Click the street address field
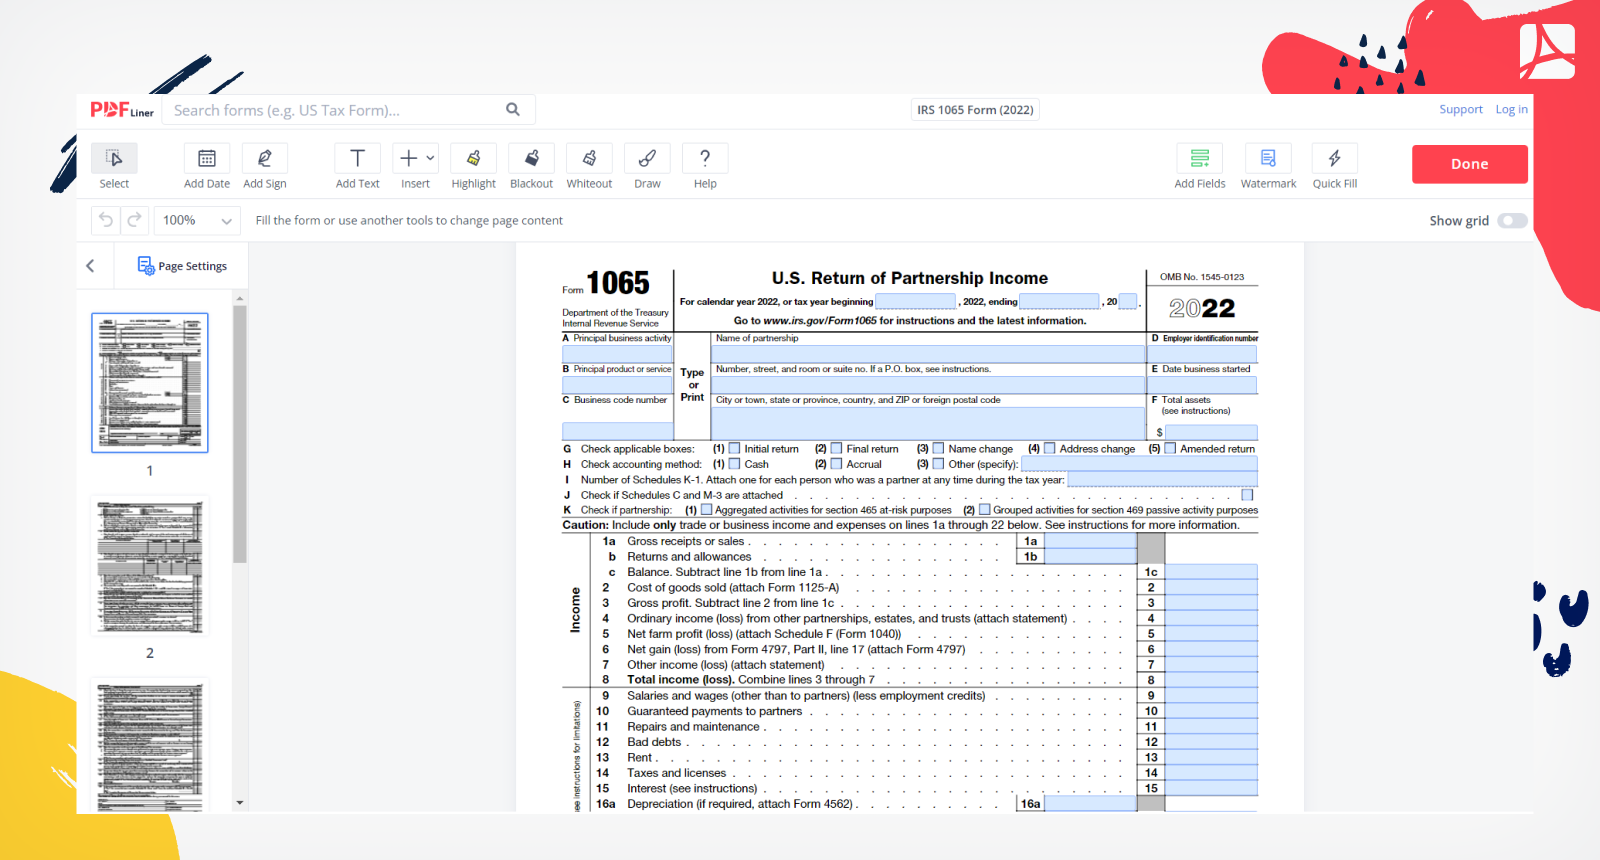The image size is (1600, 860). click(x=928, y=385)
